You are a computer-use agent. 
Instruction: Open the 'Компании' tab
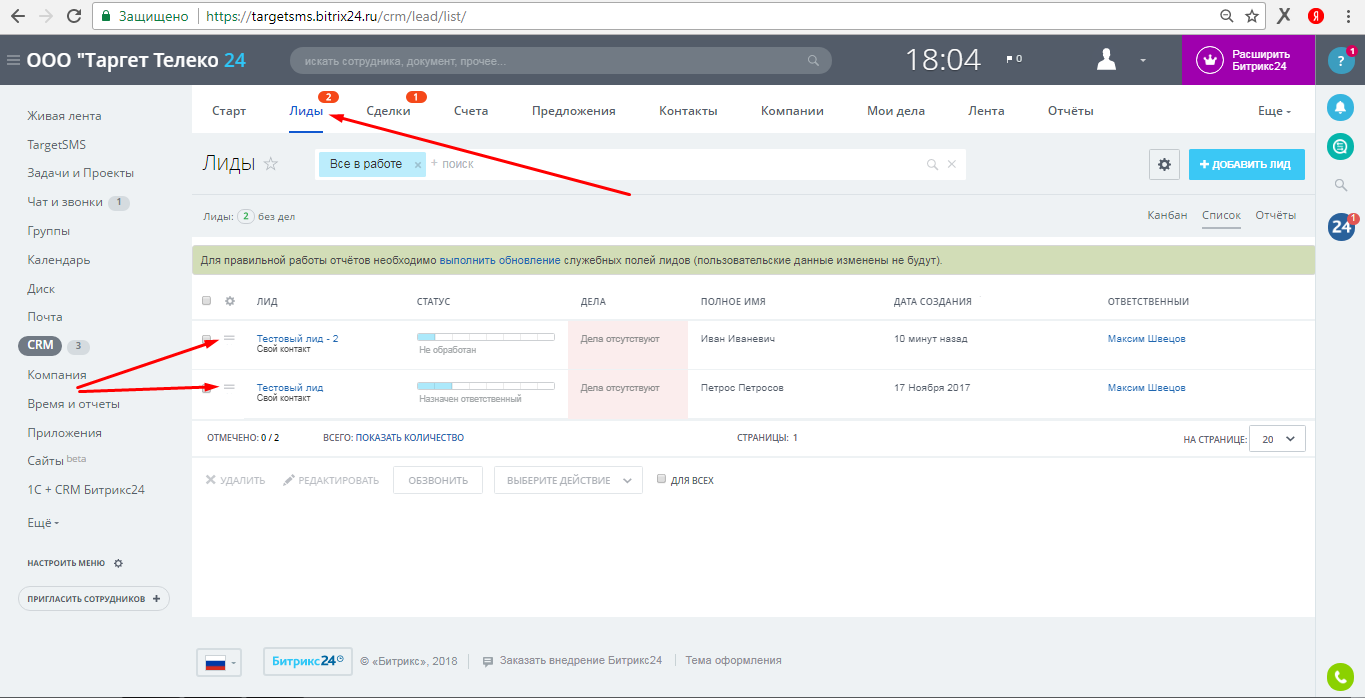click(792, 111)
